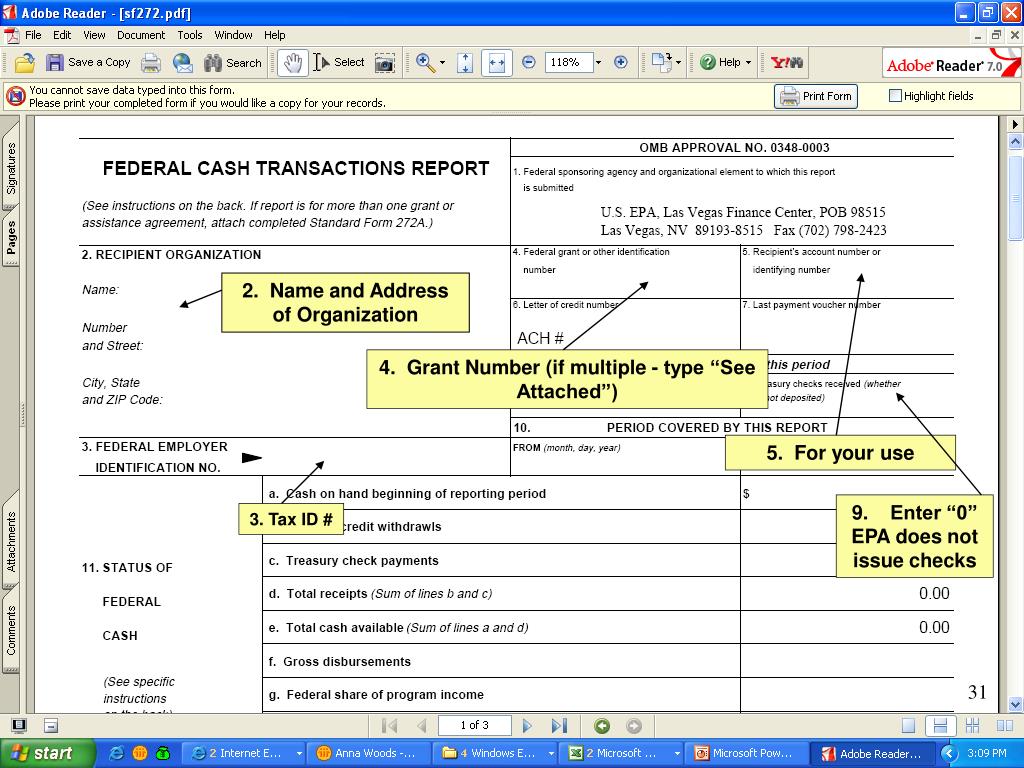The image size is (1024, 768).
Task: Expand the navigation pane arrow at top right
Action: [x=1015, y=124]
